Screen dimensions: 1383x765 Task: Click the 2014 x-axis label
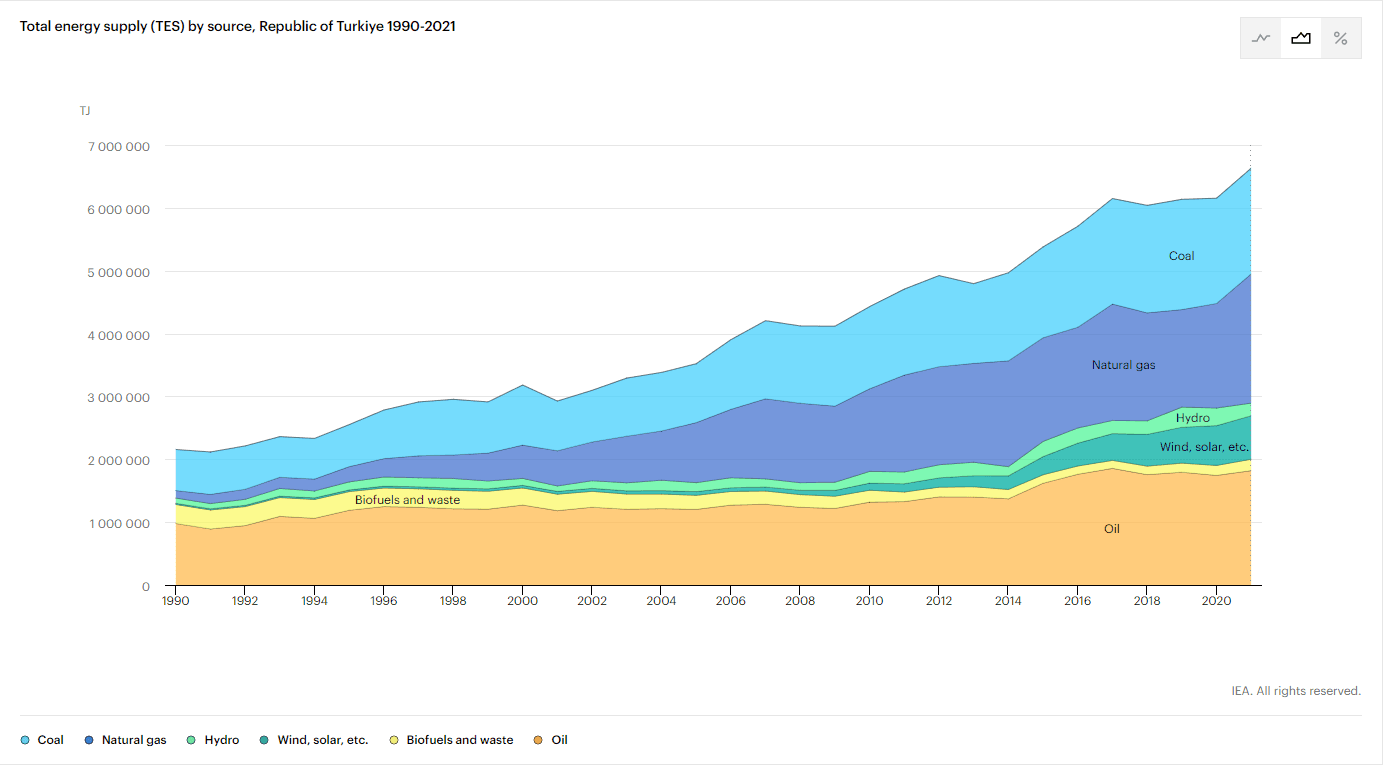pos(1008,602)
